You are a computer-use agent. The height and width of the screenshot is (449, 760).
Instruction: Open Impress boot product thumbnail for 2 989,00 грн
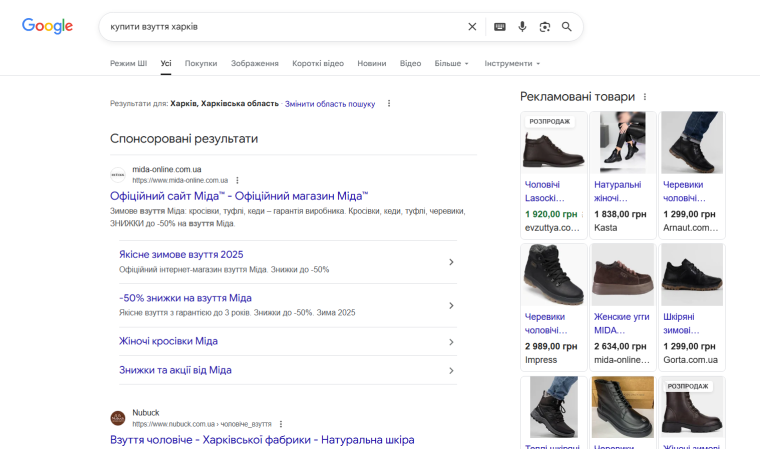(553, 275)
